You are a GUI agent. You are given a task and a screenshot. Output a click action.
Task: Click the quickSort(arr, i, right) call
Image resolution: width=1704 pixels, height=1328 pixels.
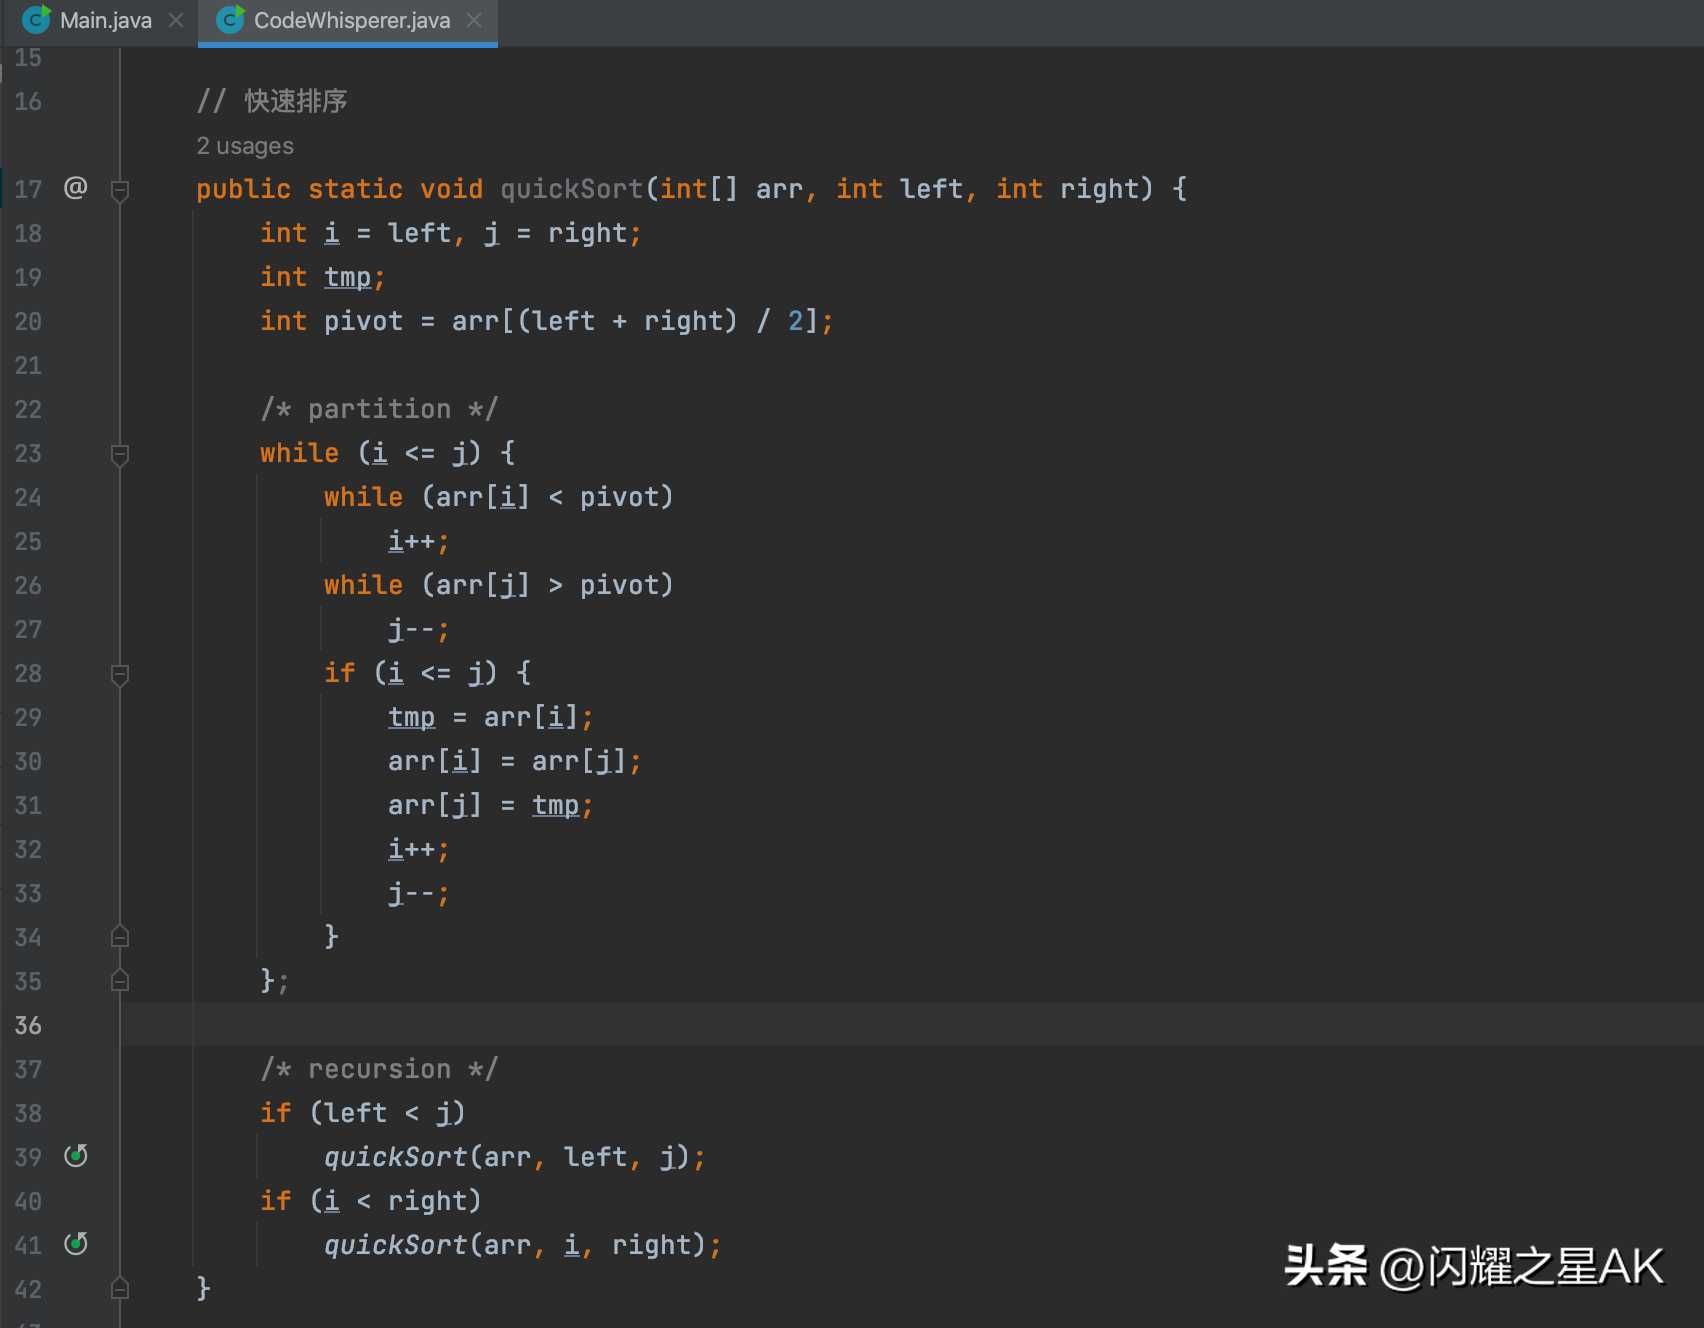click(x=523, y=1245)
